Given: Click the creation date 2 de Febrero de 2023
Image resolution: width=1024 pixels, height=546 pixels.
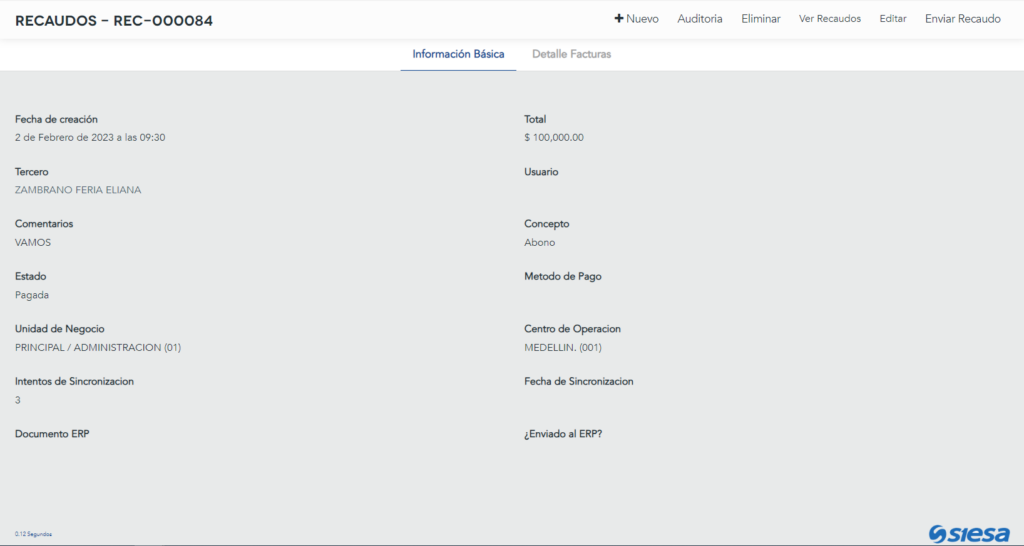Looking at the screenshot, I should [90, 138].
